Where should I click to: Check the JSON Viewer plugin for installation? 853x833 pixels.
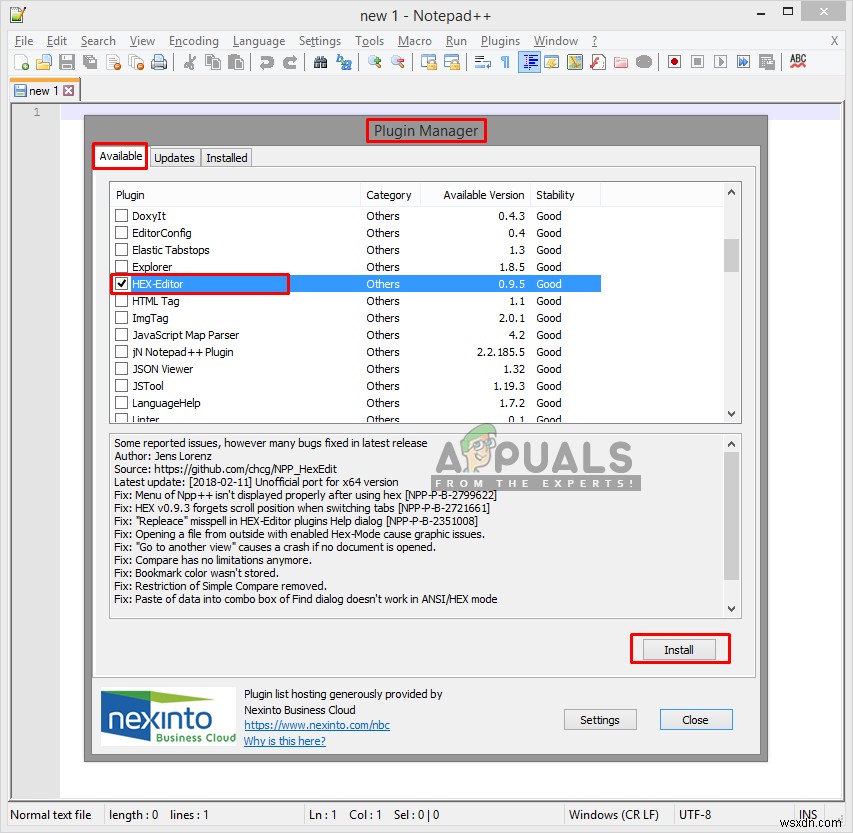[121, 368]
